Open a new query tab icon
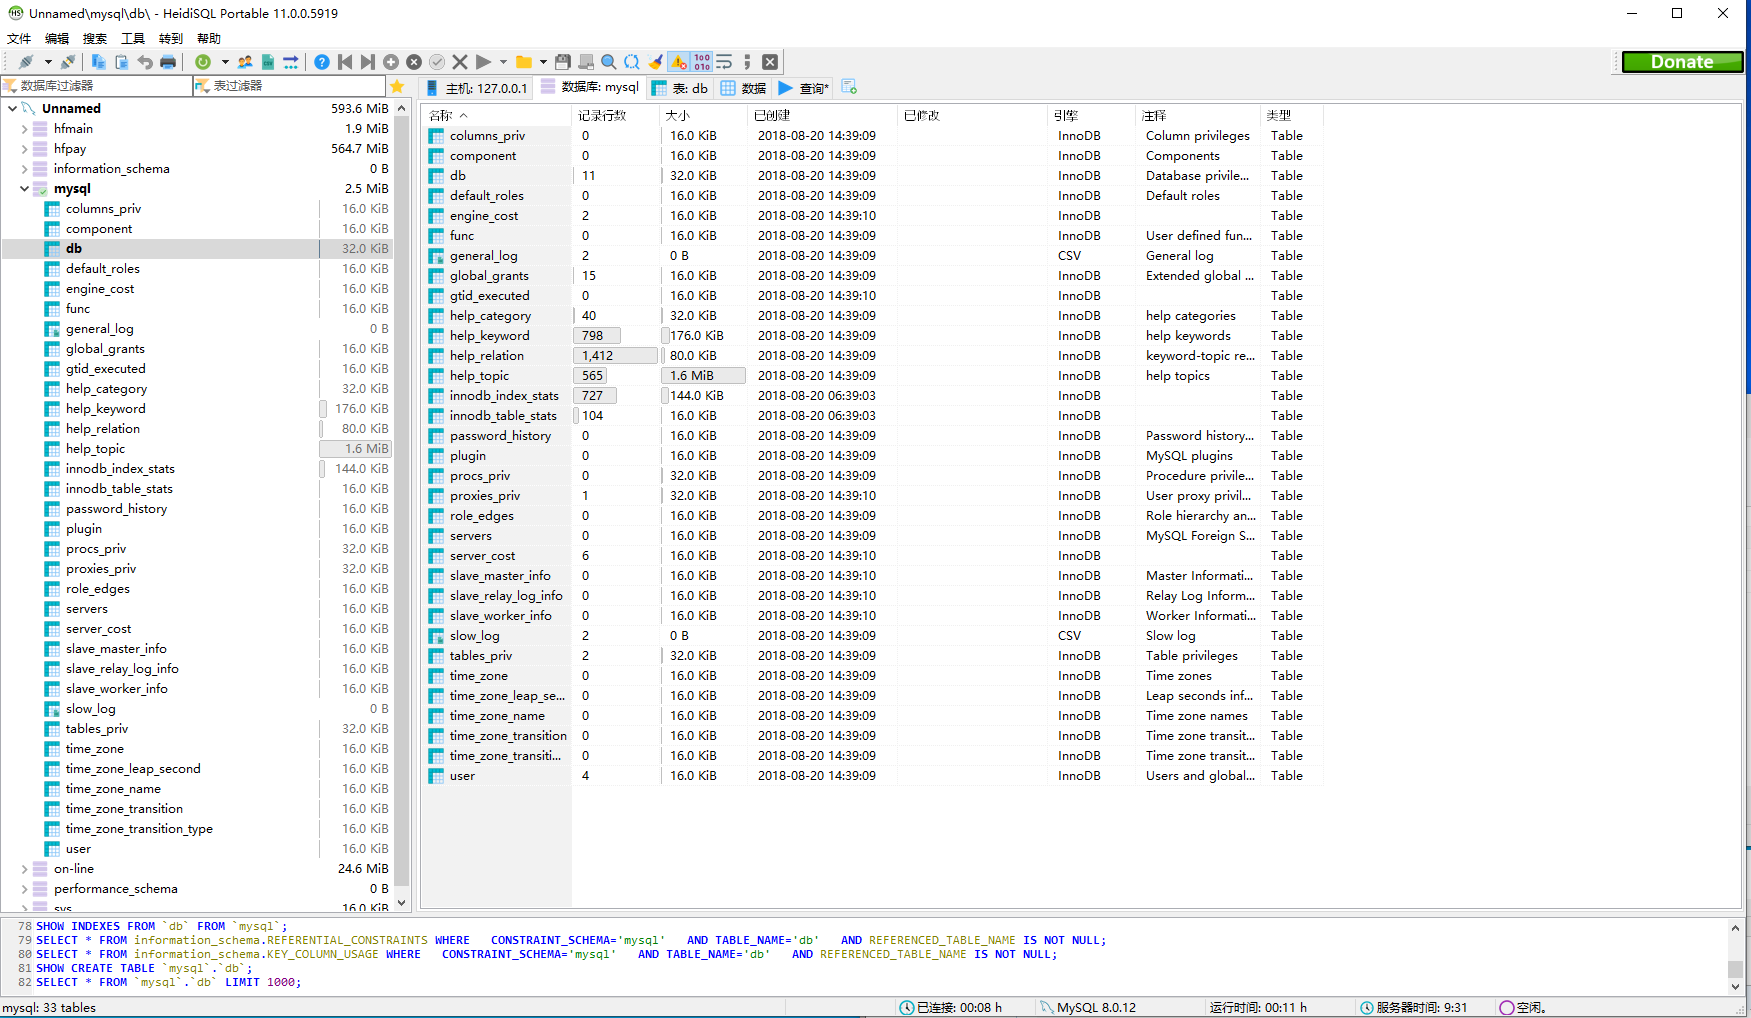 click(x=849, y=87)
